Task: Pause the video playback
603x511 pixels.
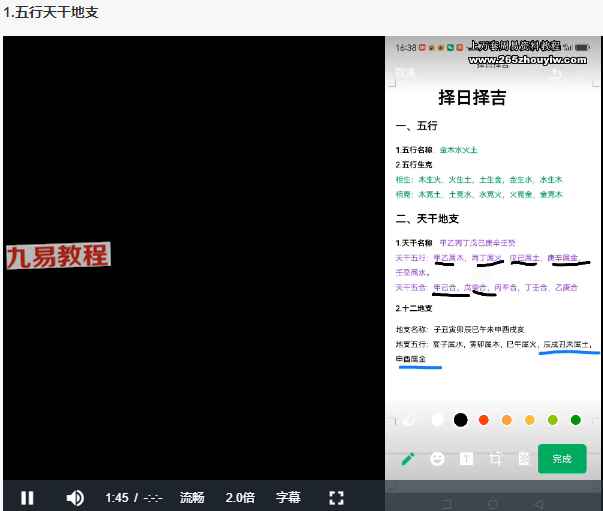Action: [x=27, y=498]
